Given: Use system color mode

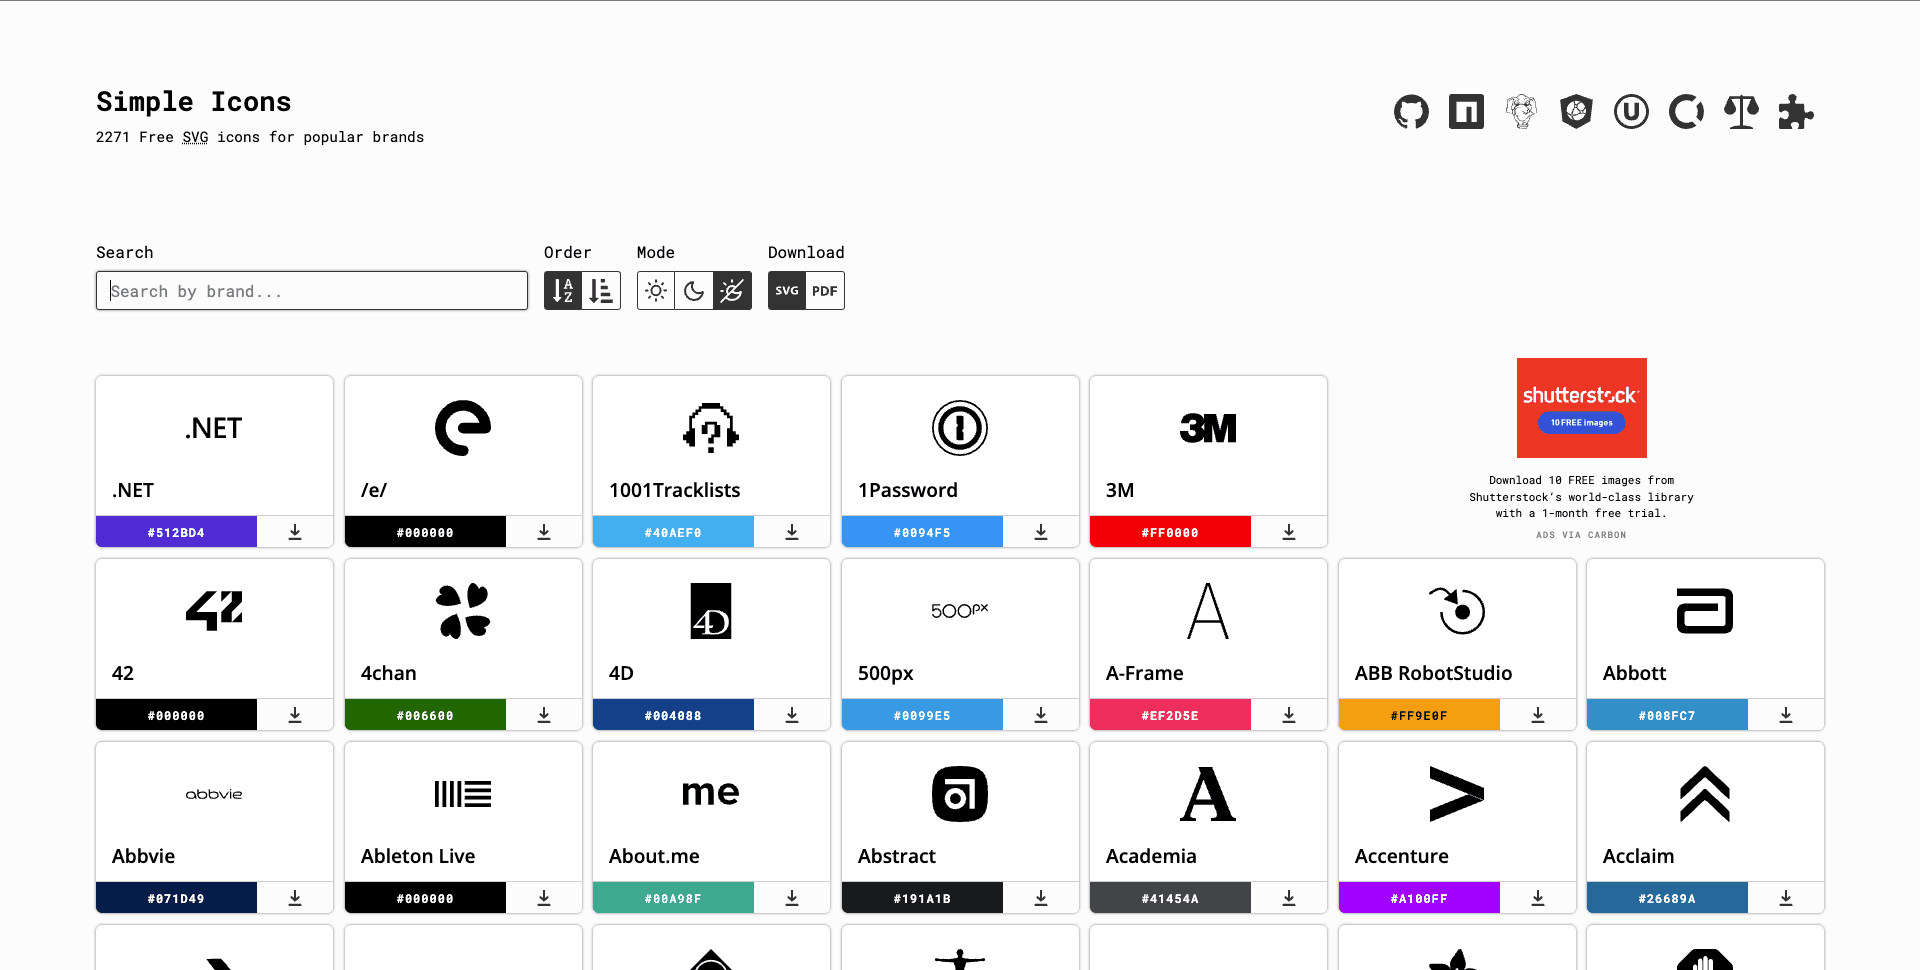Looking at the screenshot, I should (x=732, y=291).
